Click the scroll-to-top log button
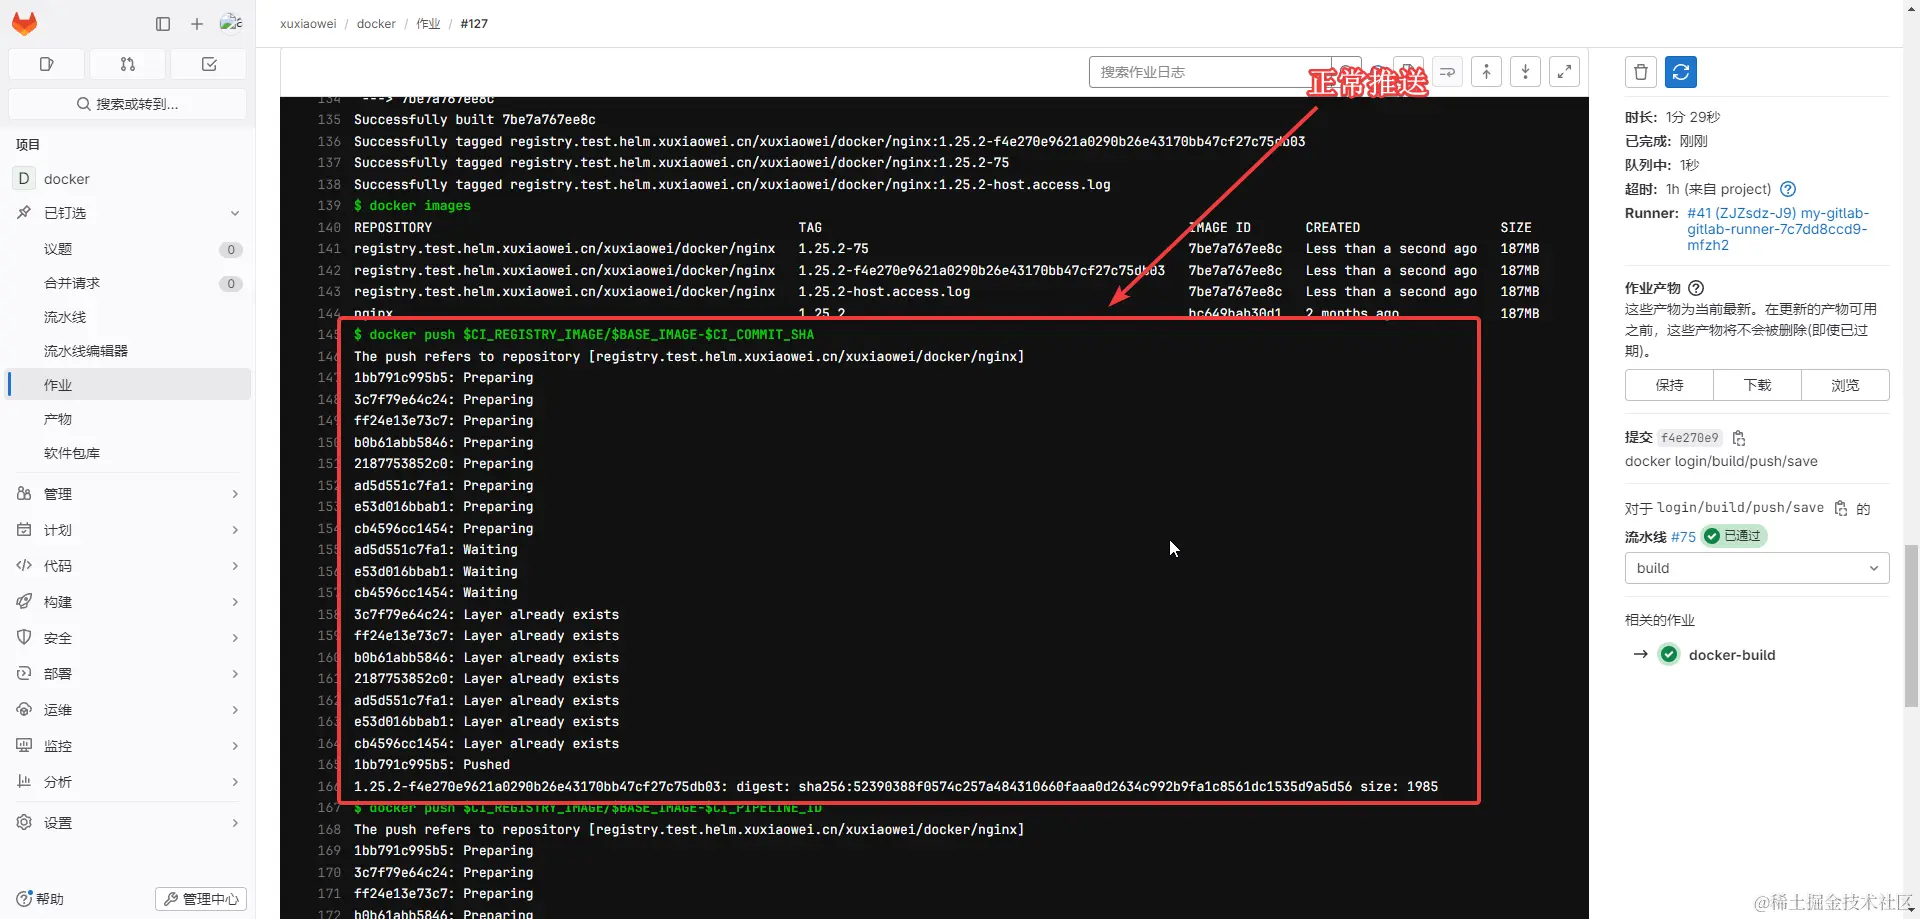Screen dimensions: 1920x919 (x=1486, y=72)
